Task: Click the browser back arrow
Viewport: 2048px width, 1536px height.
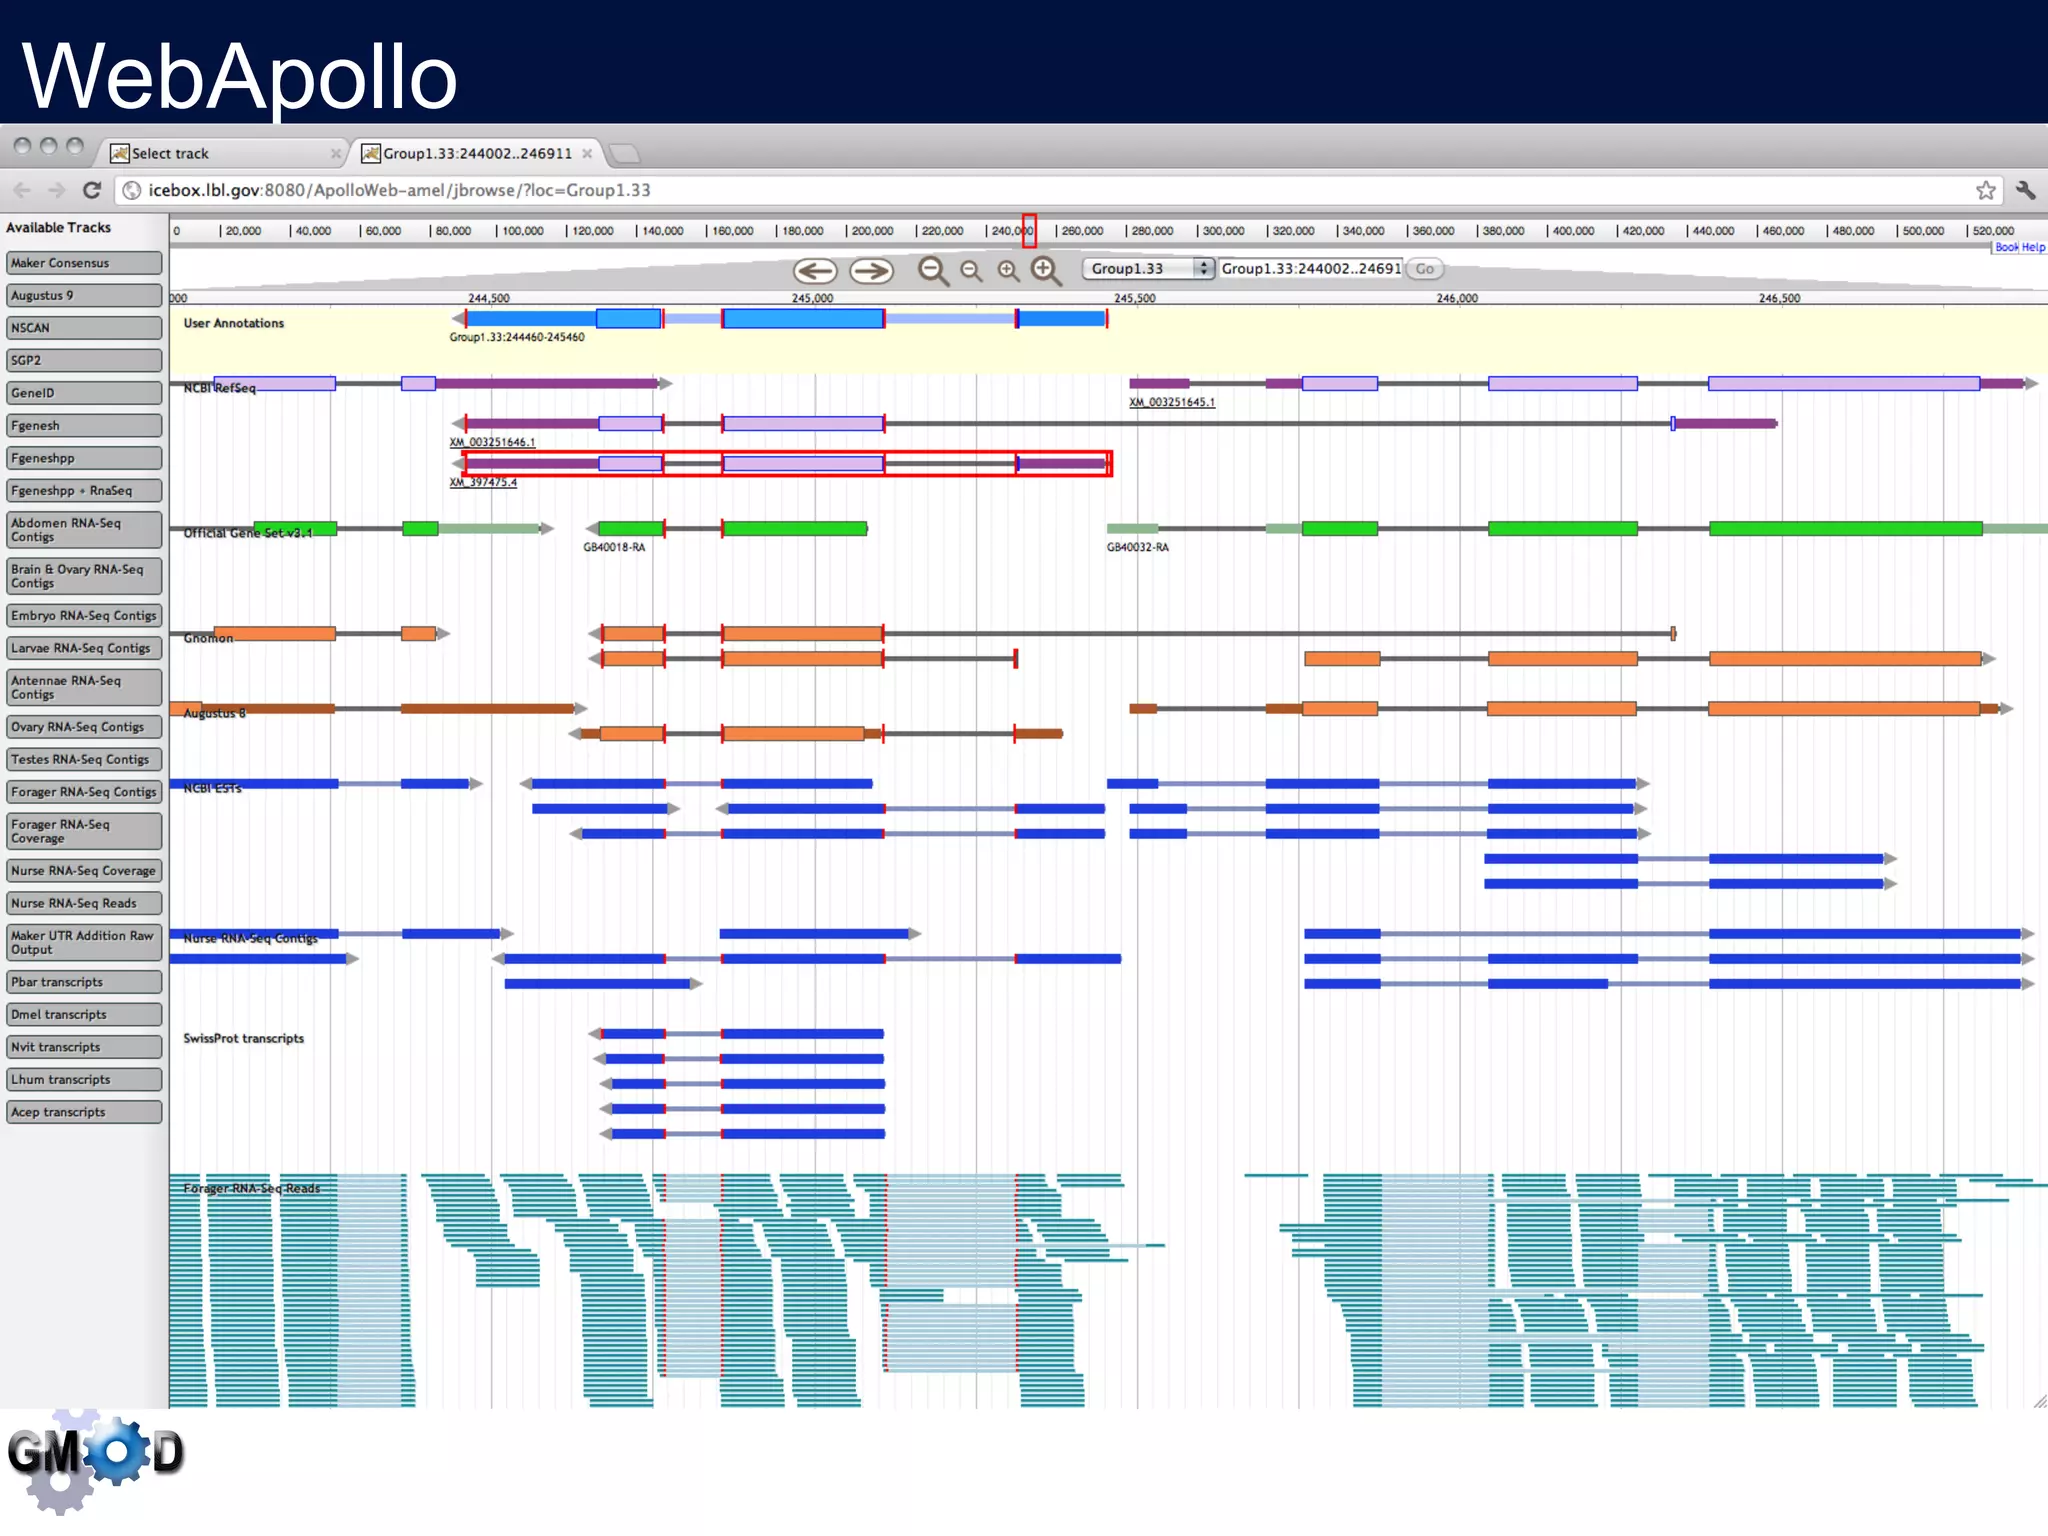Action: click(22, 190)
